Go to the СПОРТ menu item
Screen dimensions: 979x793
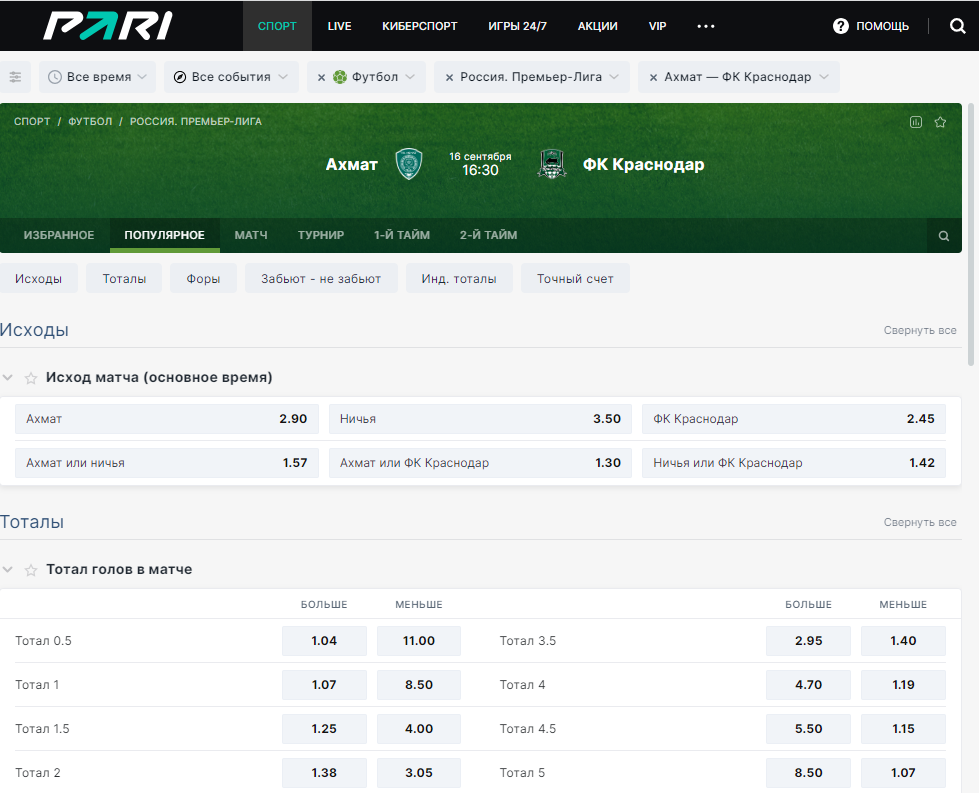(277, 26)
